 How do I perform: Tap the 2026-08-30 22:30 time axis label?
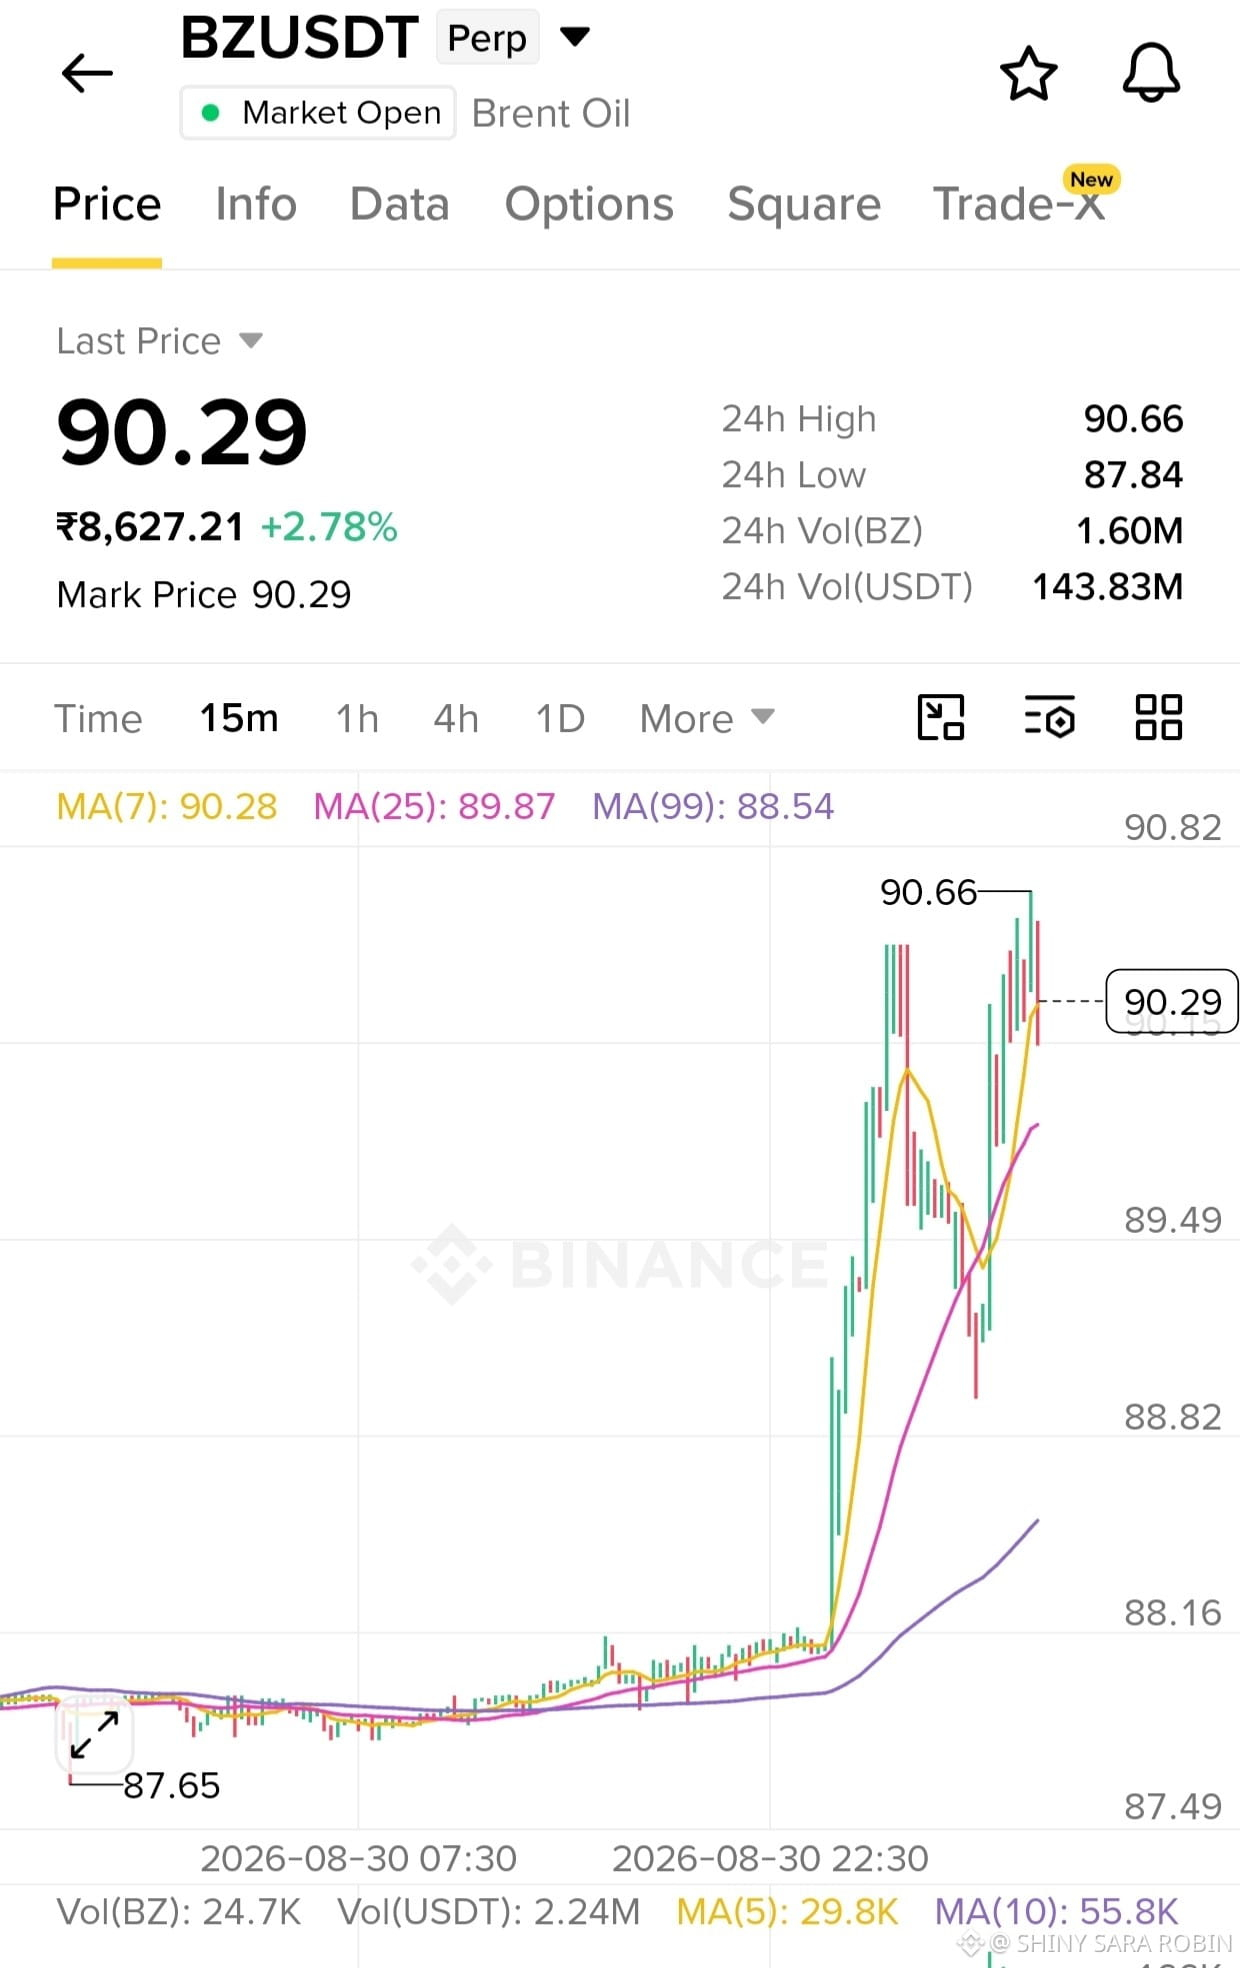coord(770,1859)
